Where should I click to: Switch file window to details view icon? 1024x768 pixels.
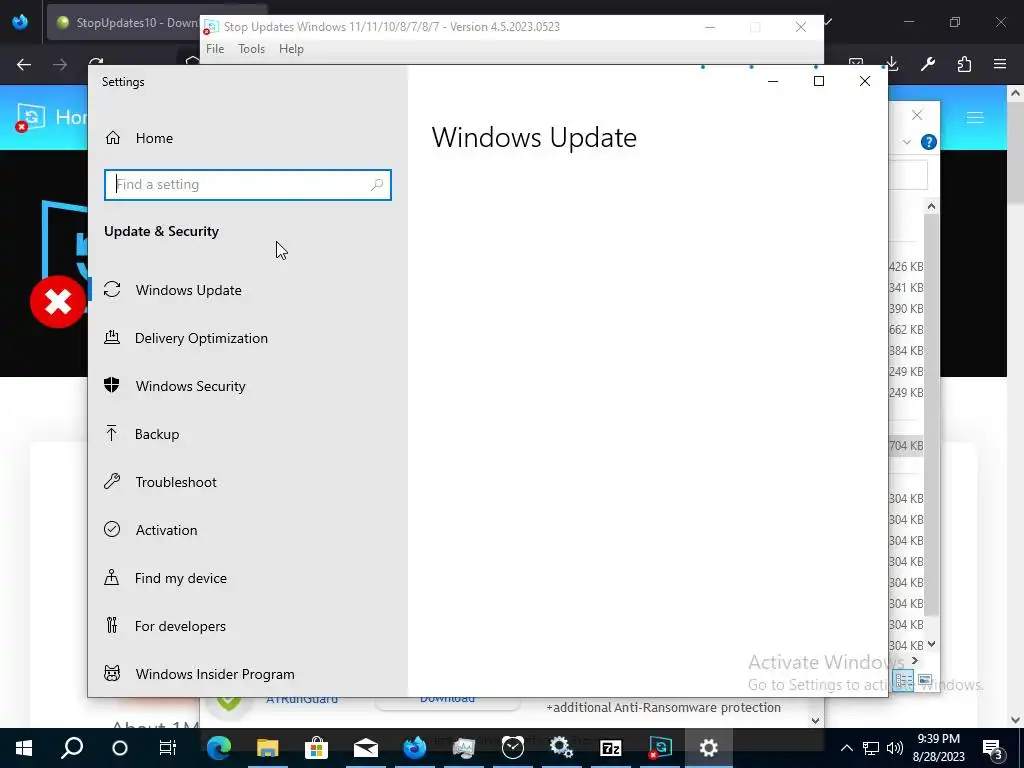point(904,680)
